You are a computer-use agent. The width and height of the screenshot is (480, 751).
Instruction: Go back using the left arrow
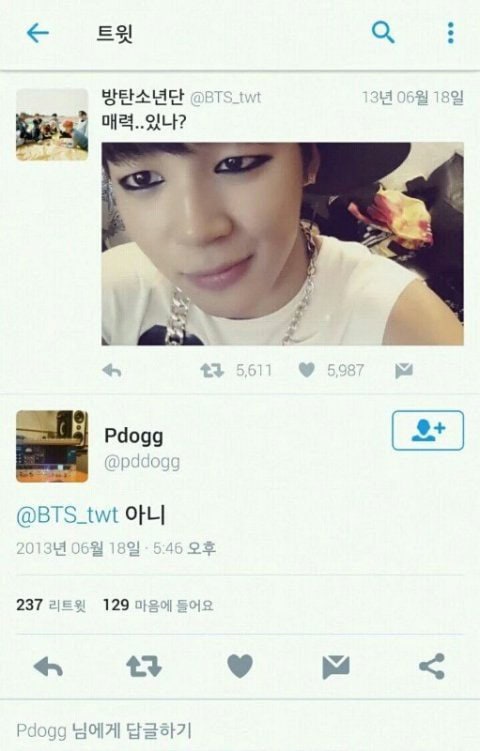[x=38, y=33]
